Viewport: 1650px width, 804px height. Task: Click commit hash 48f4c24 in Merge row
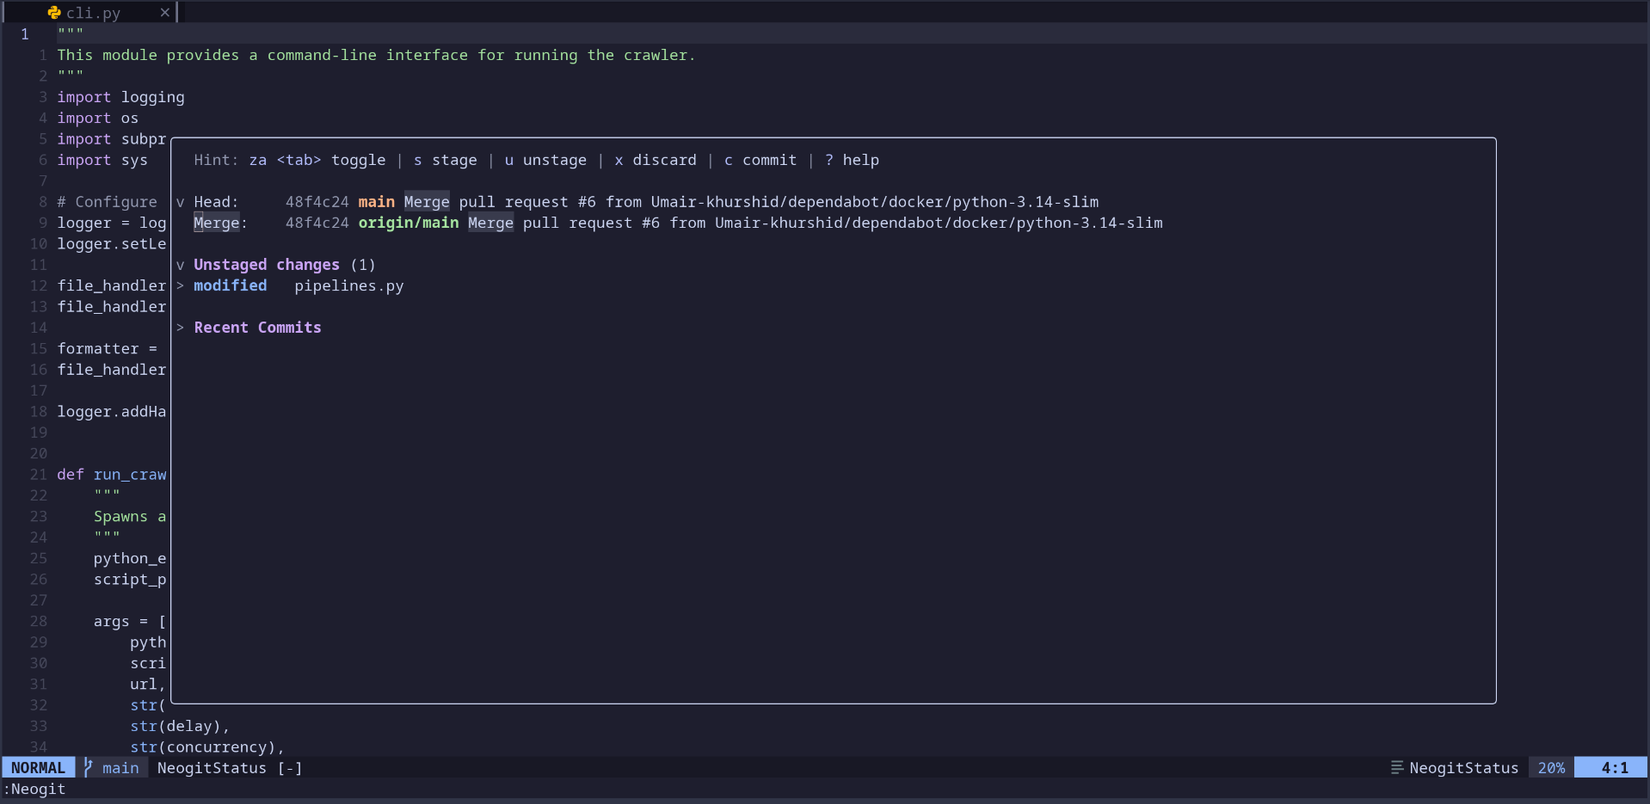pyautogui.click(x=317, y=223)
